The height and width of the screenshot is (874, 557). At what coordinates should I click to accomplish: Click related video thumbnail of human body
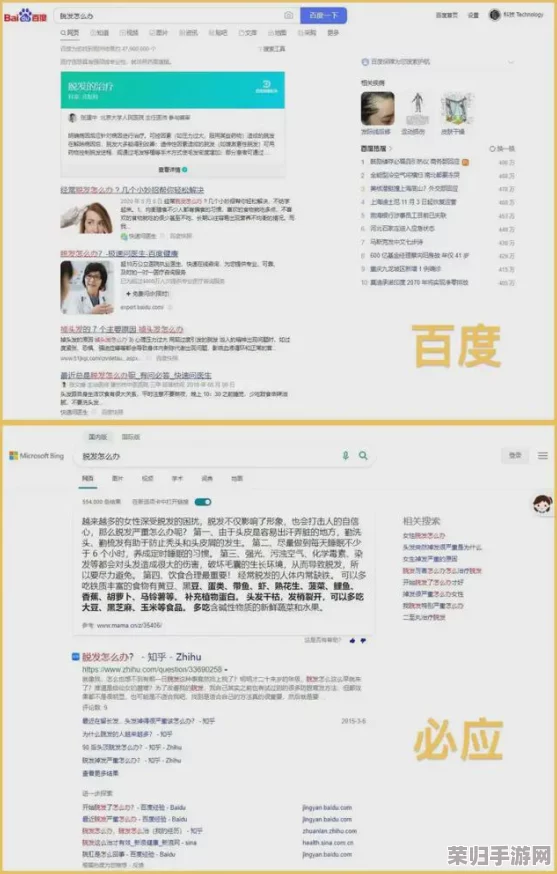[416, 109]
